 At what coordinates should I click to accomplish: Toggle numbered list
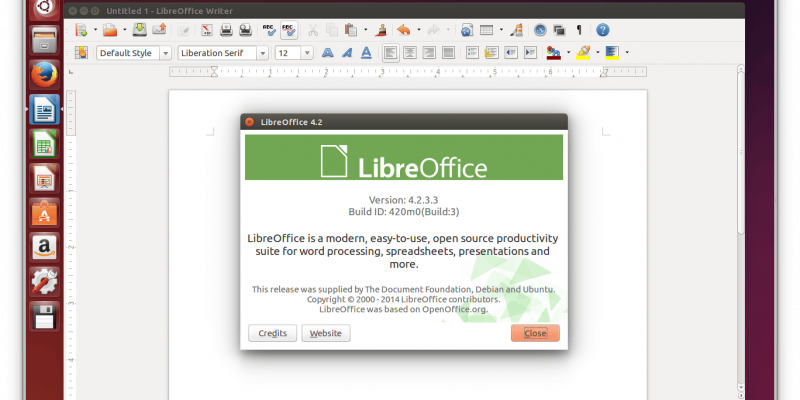pyautogui.click(x=472, y=53)
